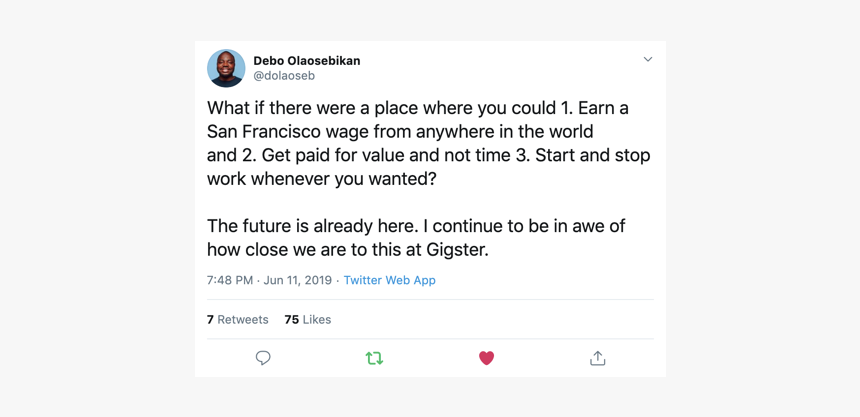
Task: Click the "work whenever you wanted?" line
Action: pos(322,179)
